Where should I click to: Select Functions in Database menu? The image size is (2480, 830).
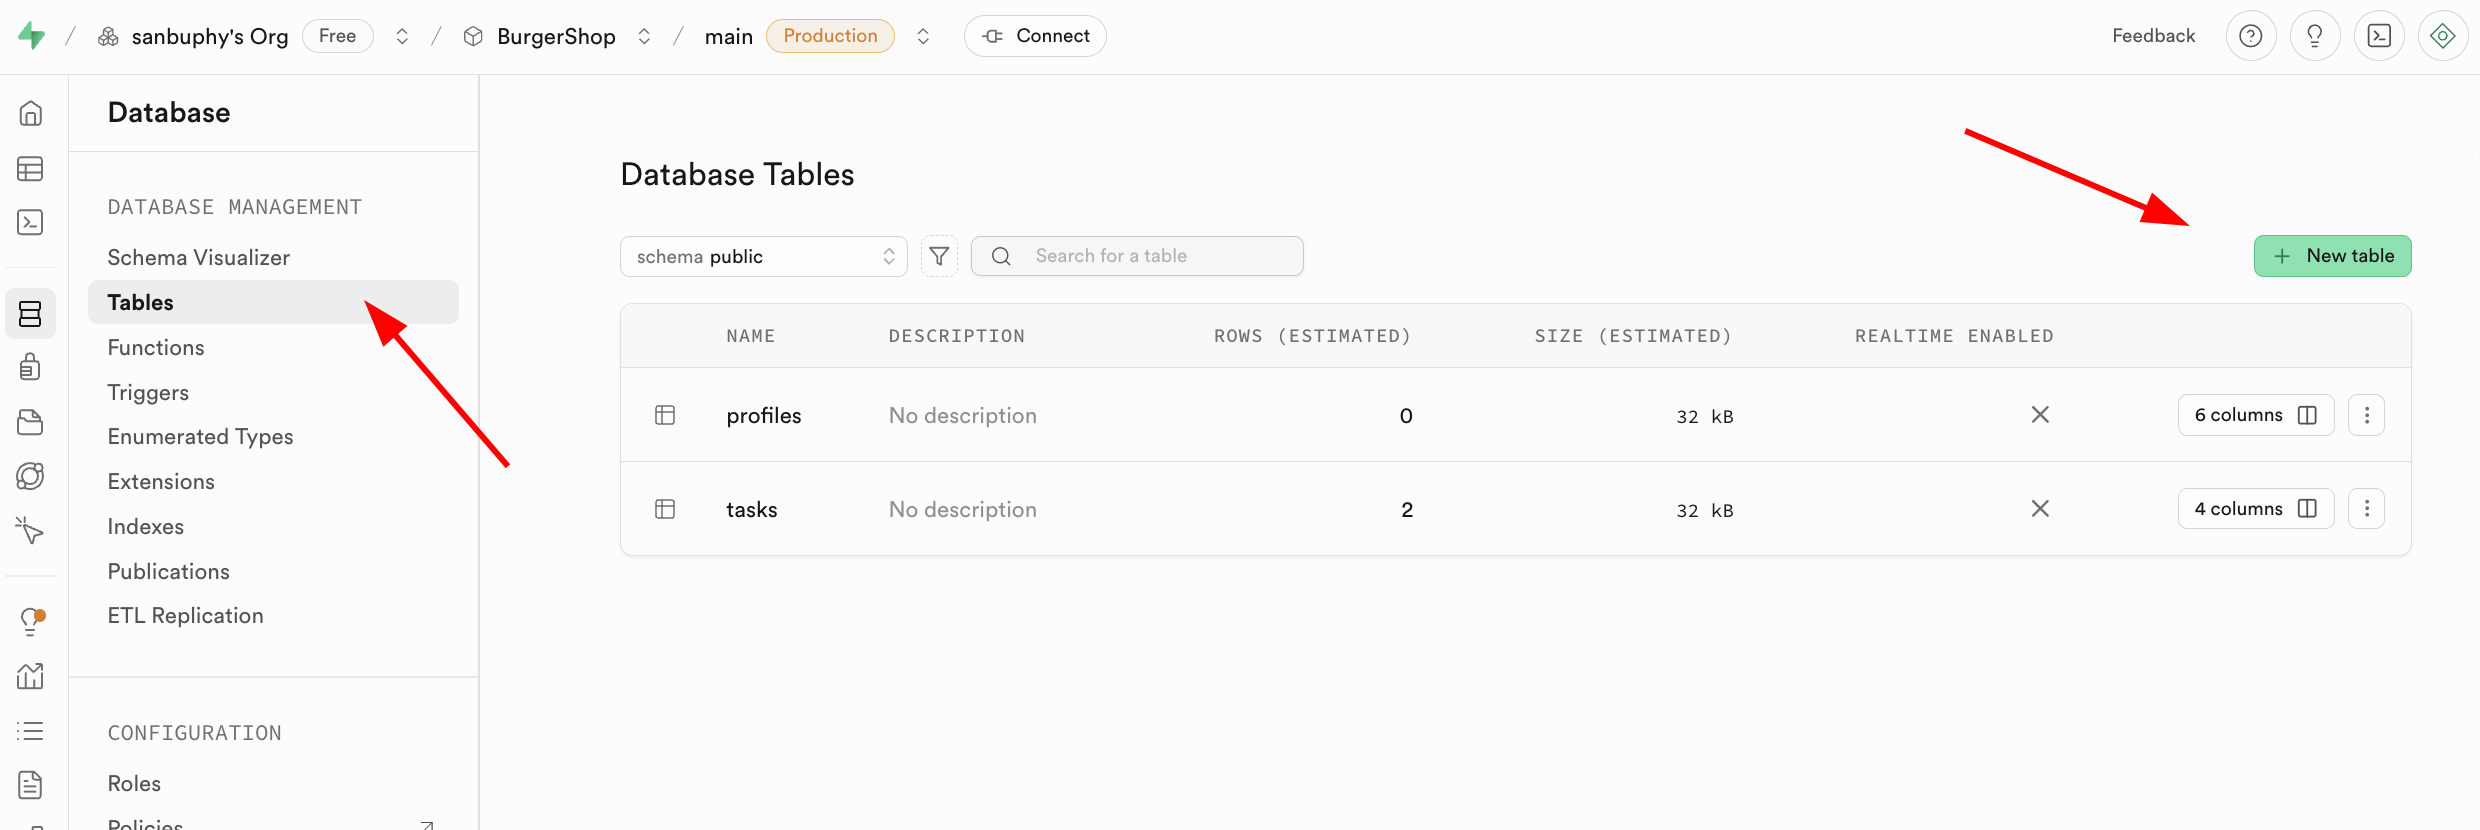point(156,347)
